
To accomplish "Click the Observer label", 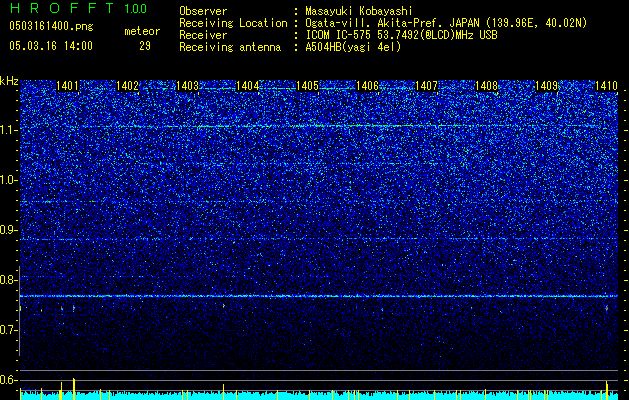I will pos(203,11).
